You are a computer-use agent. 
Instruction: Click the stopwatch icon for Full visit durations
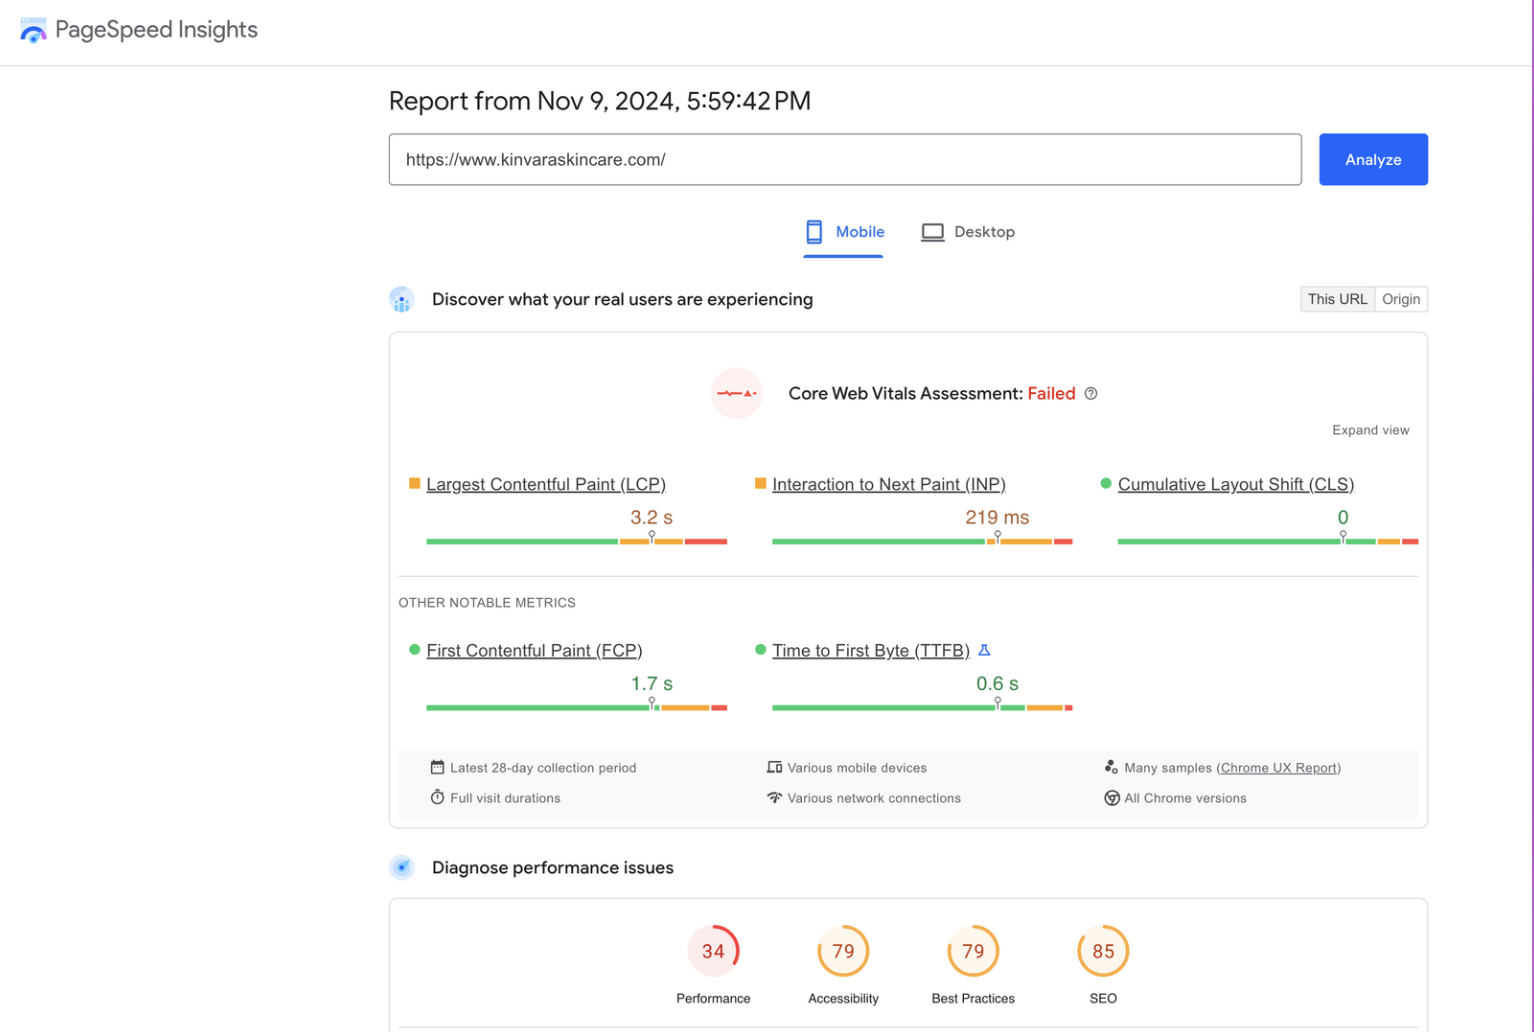pyautogui.click(x=437, y=797)
